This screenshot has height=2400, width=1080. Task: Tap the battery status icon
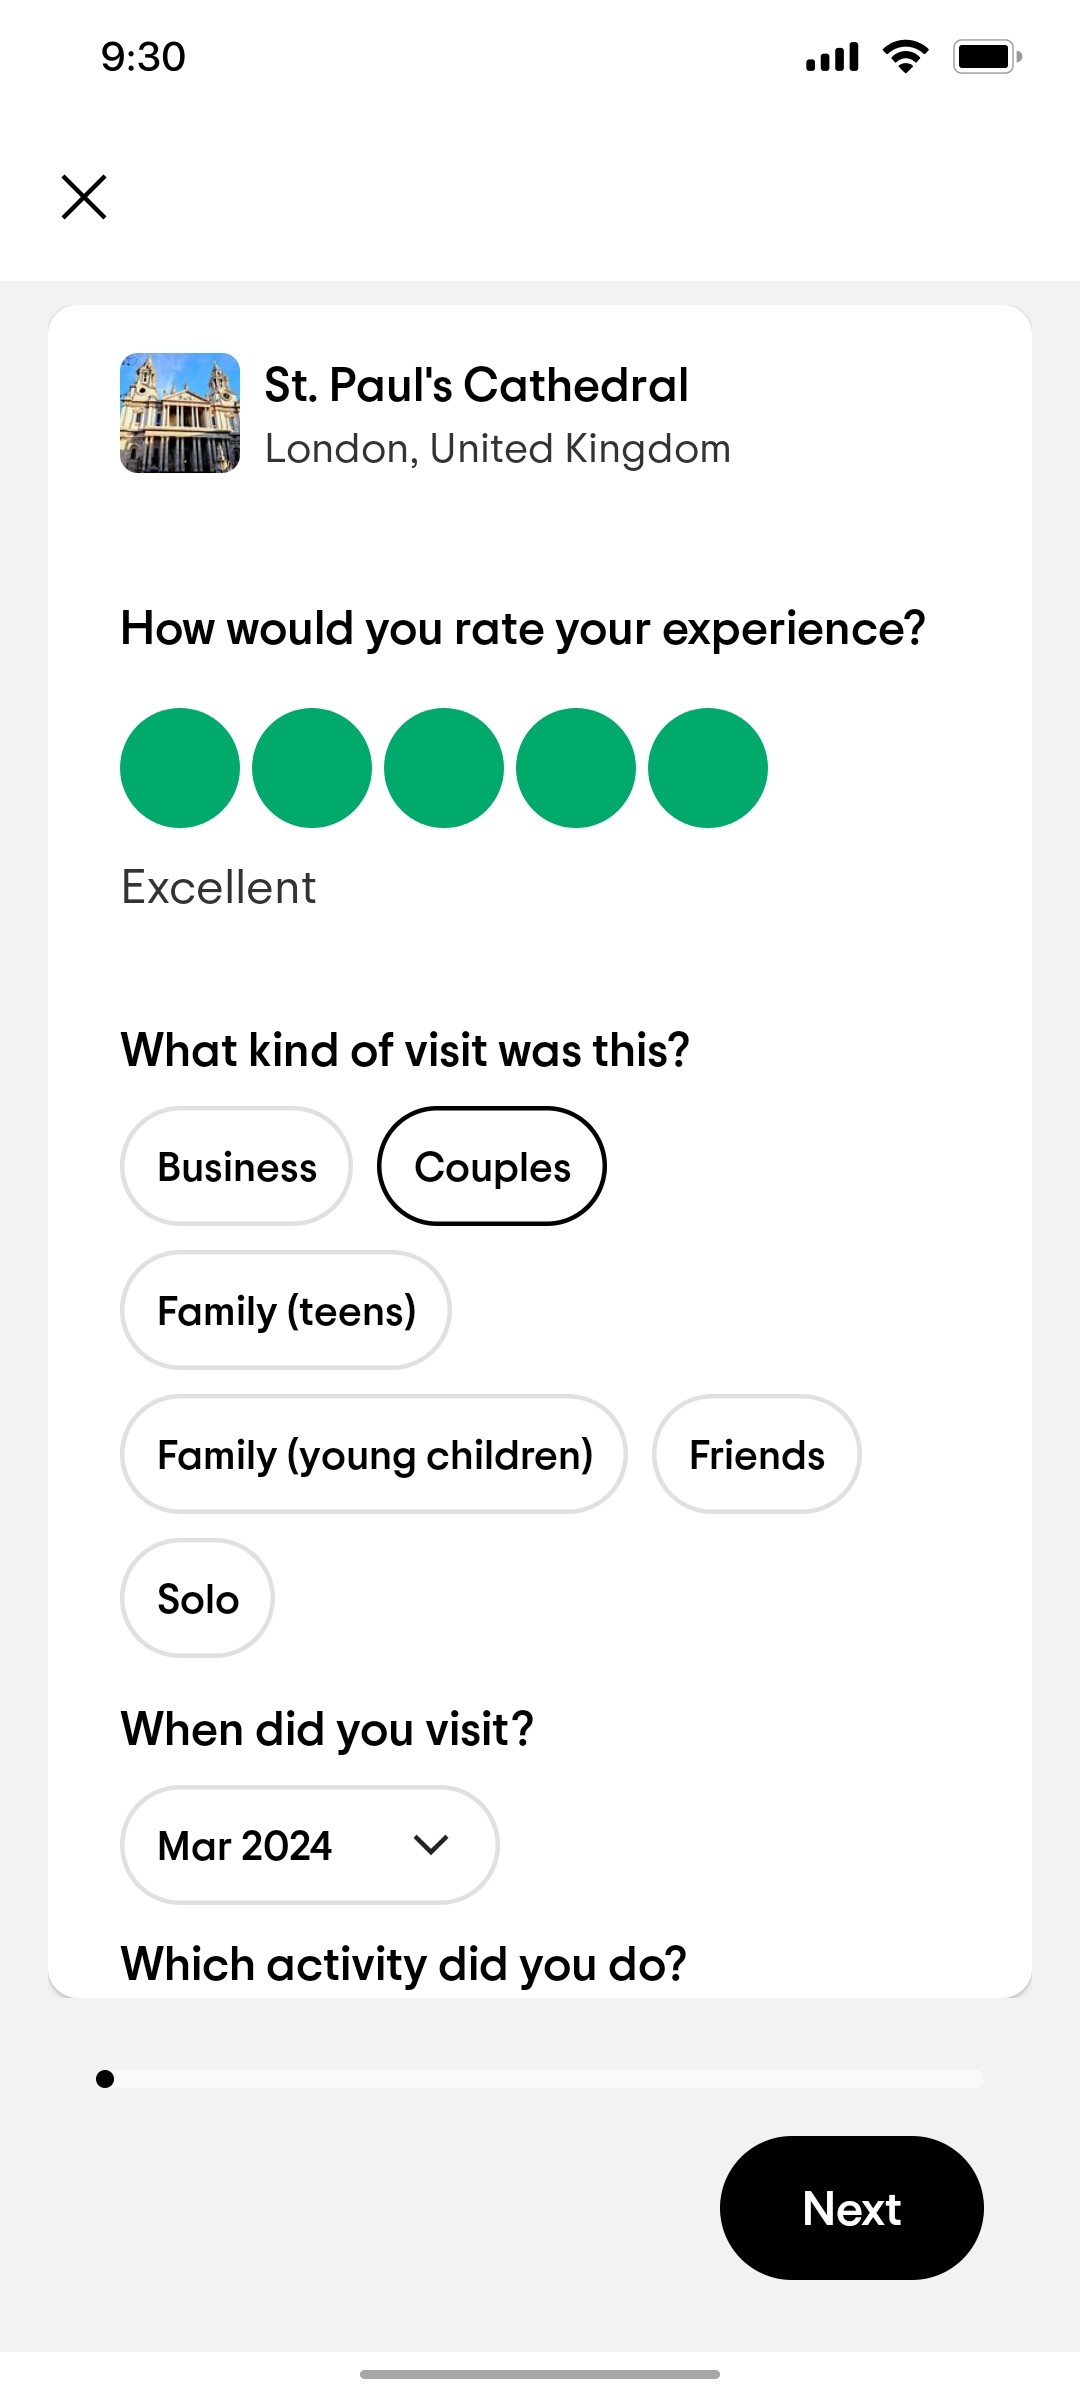(x=985, y=56)
